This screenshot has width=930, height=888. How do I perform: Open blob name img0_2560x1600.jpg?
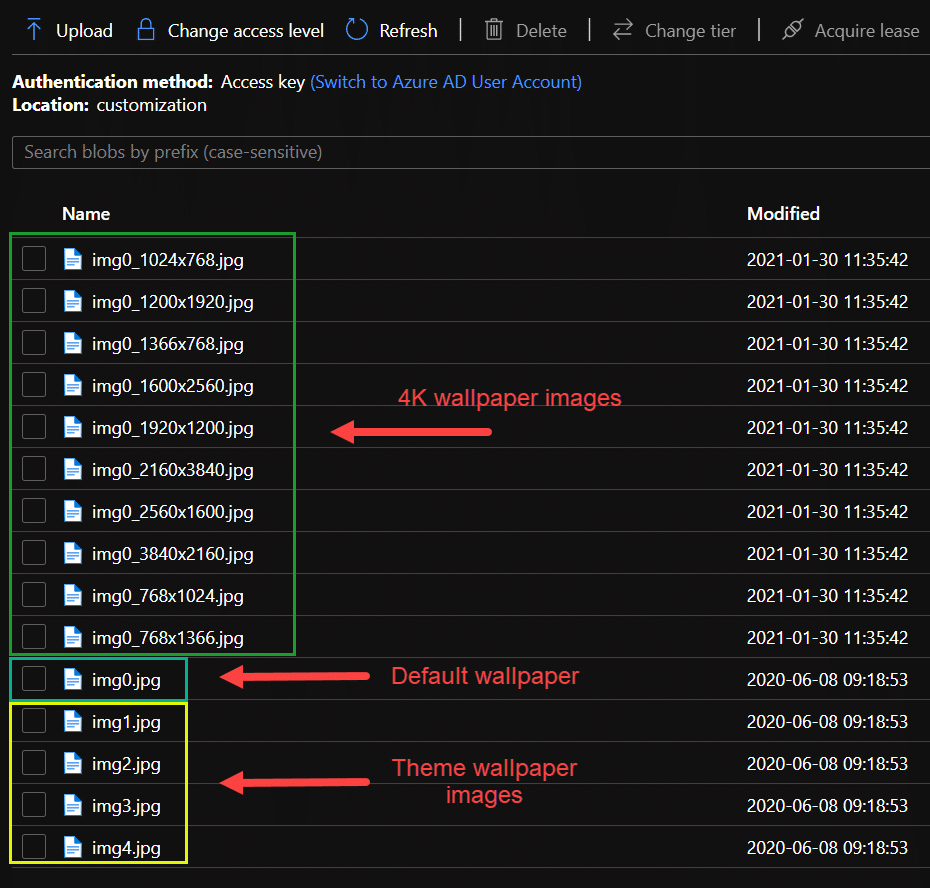pyautogui.click(x=173, y=513)
